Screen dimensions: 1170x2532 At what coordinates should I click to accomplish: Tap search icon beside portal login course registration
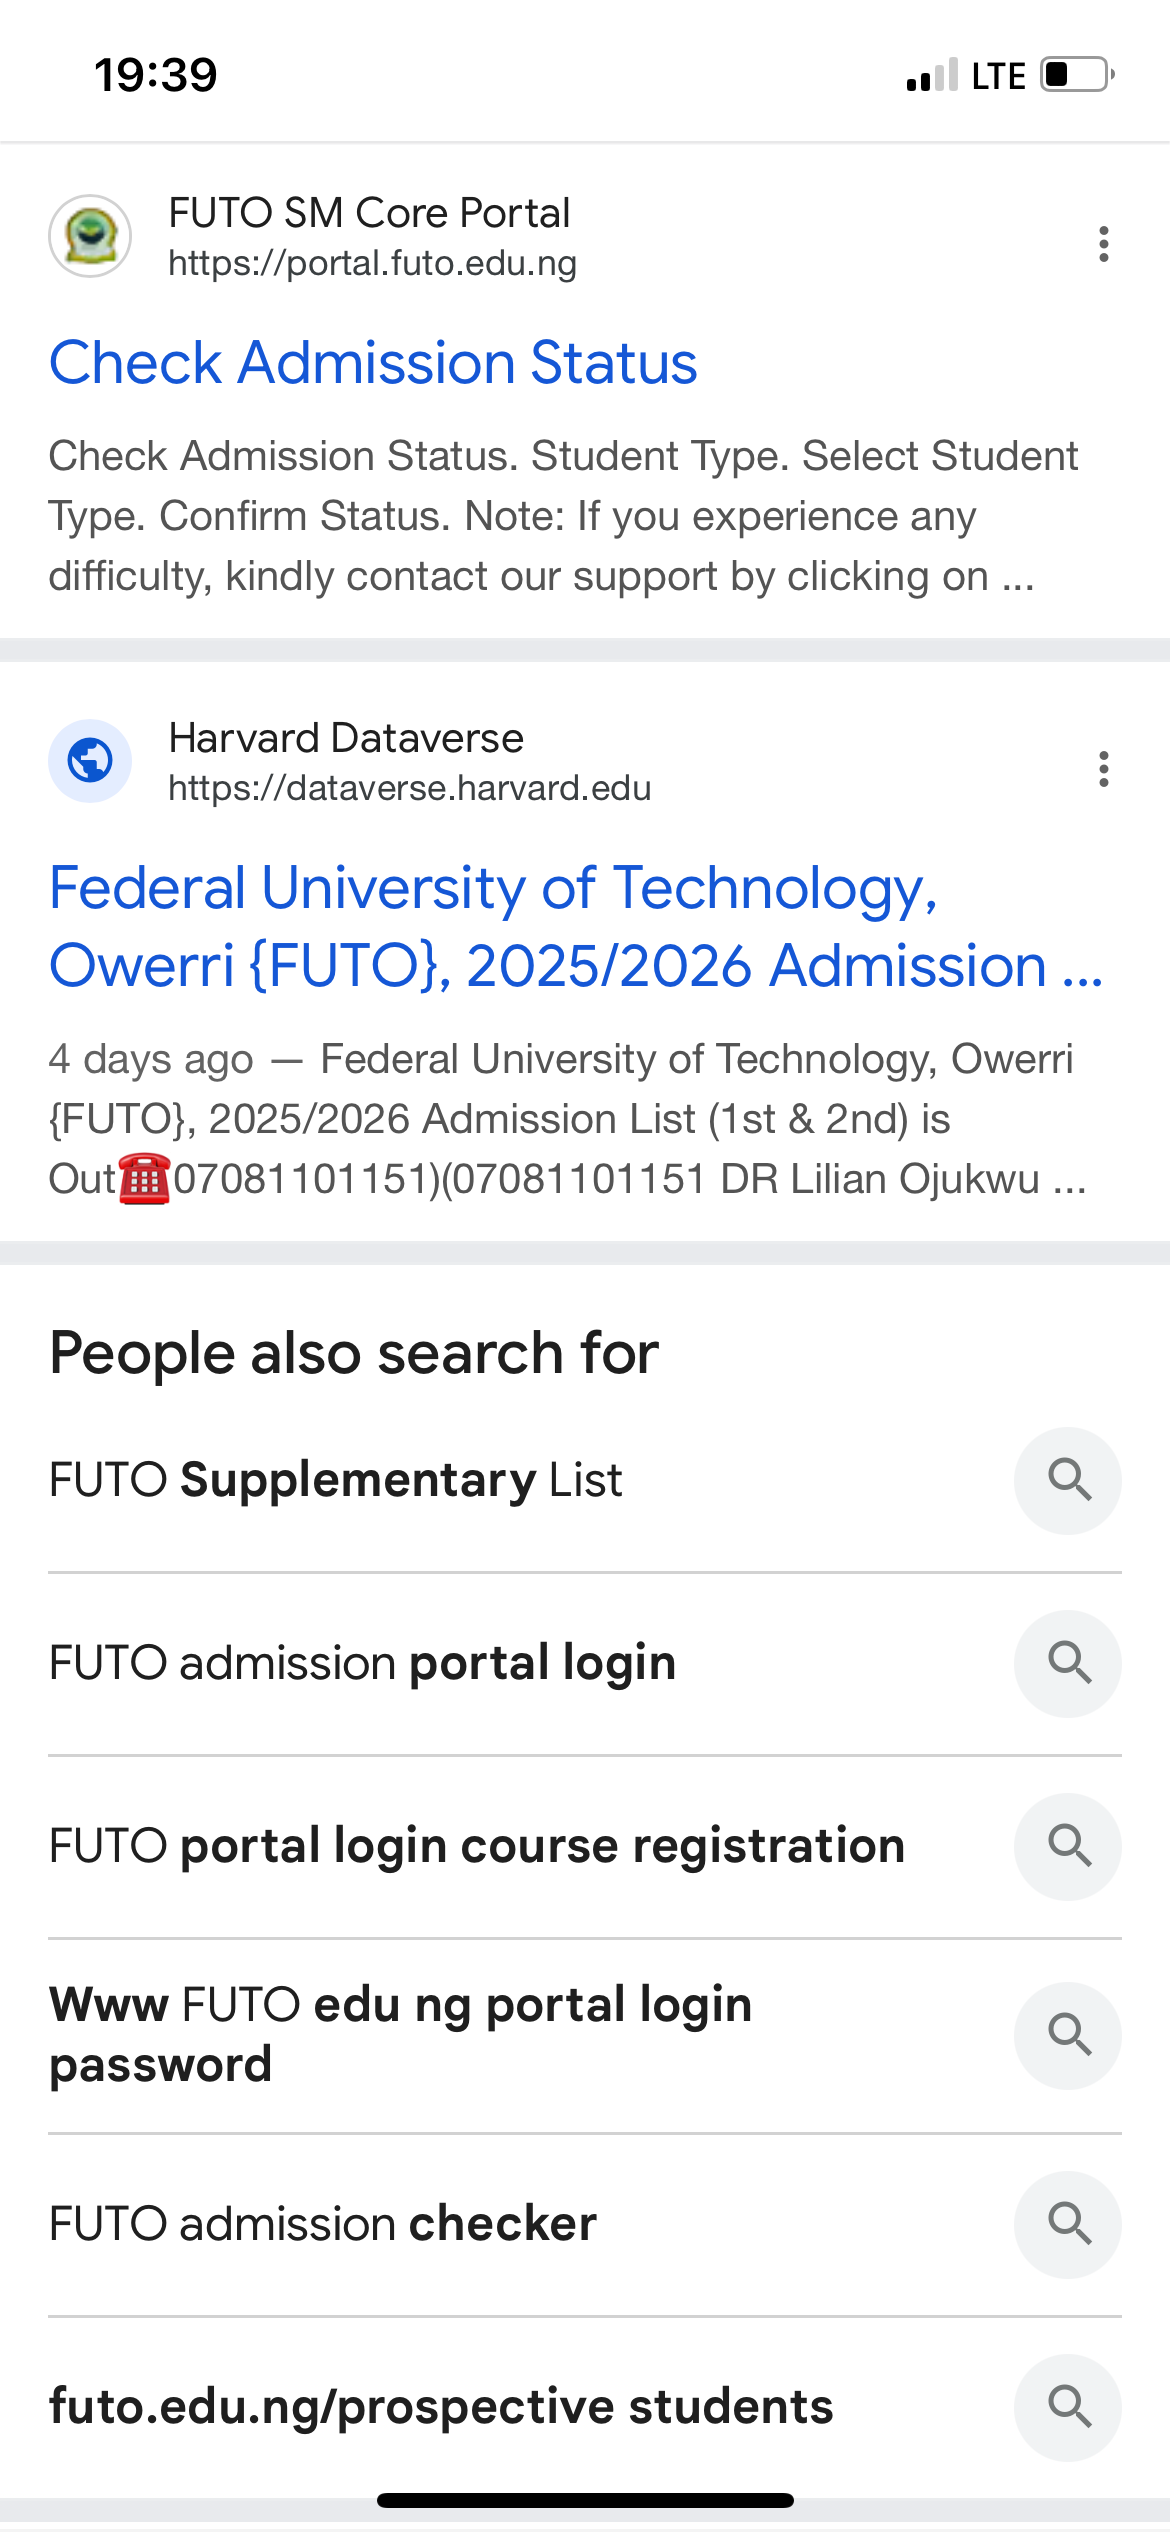(x=1067, y=1846)
